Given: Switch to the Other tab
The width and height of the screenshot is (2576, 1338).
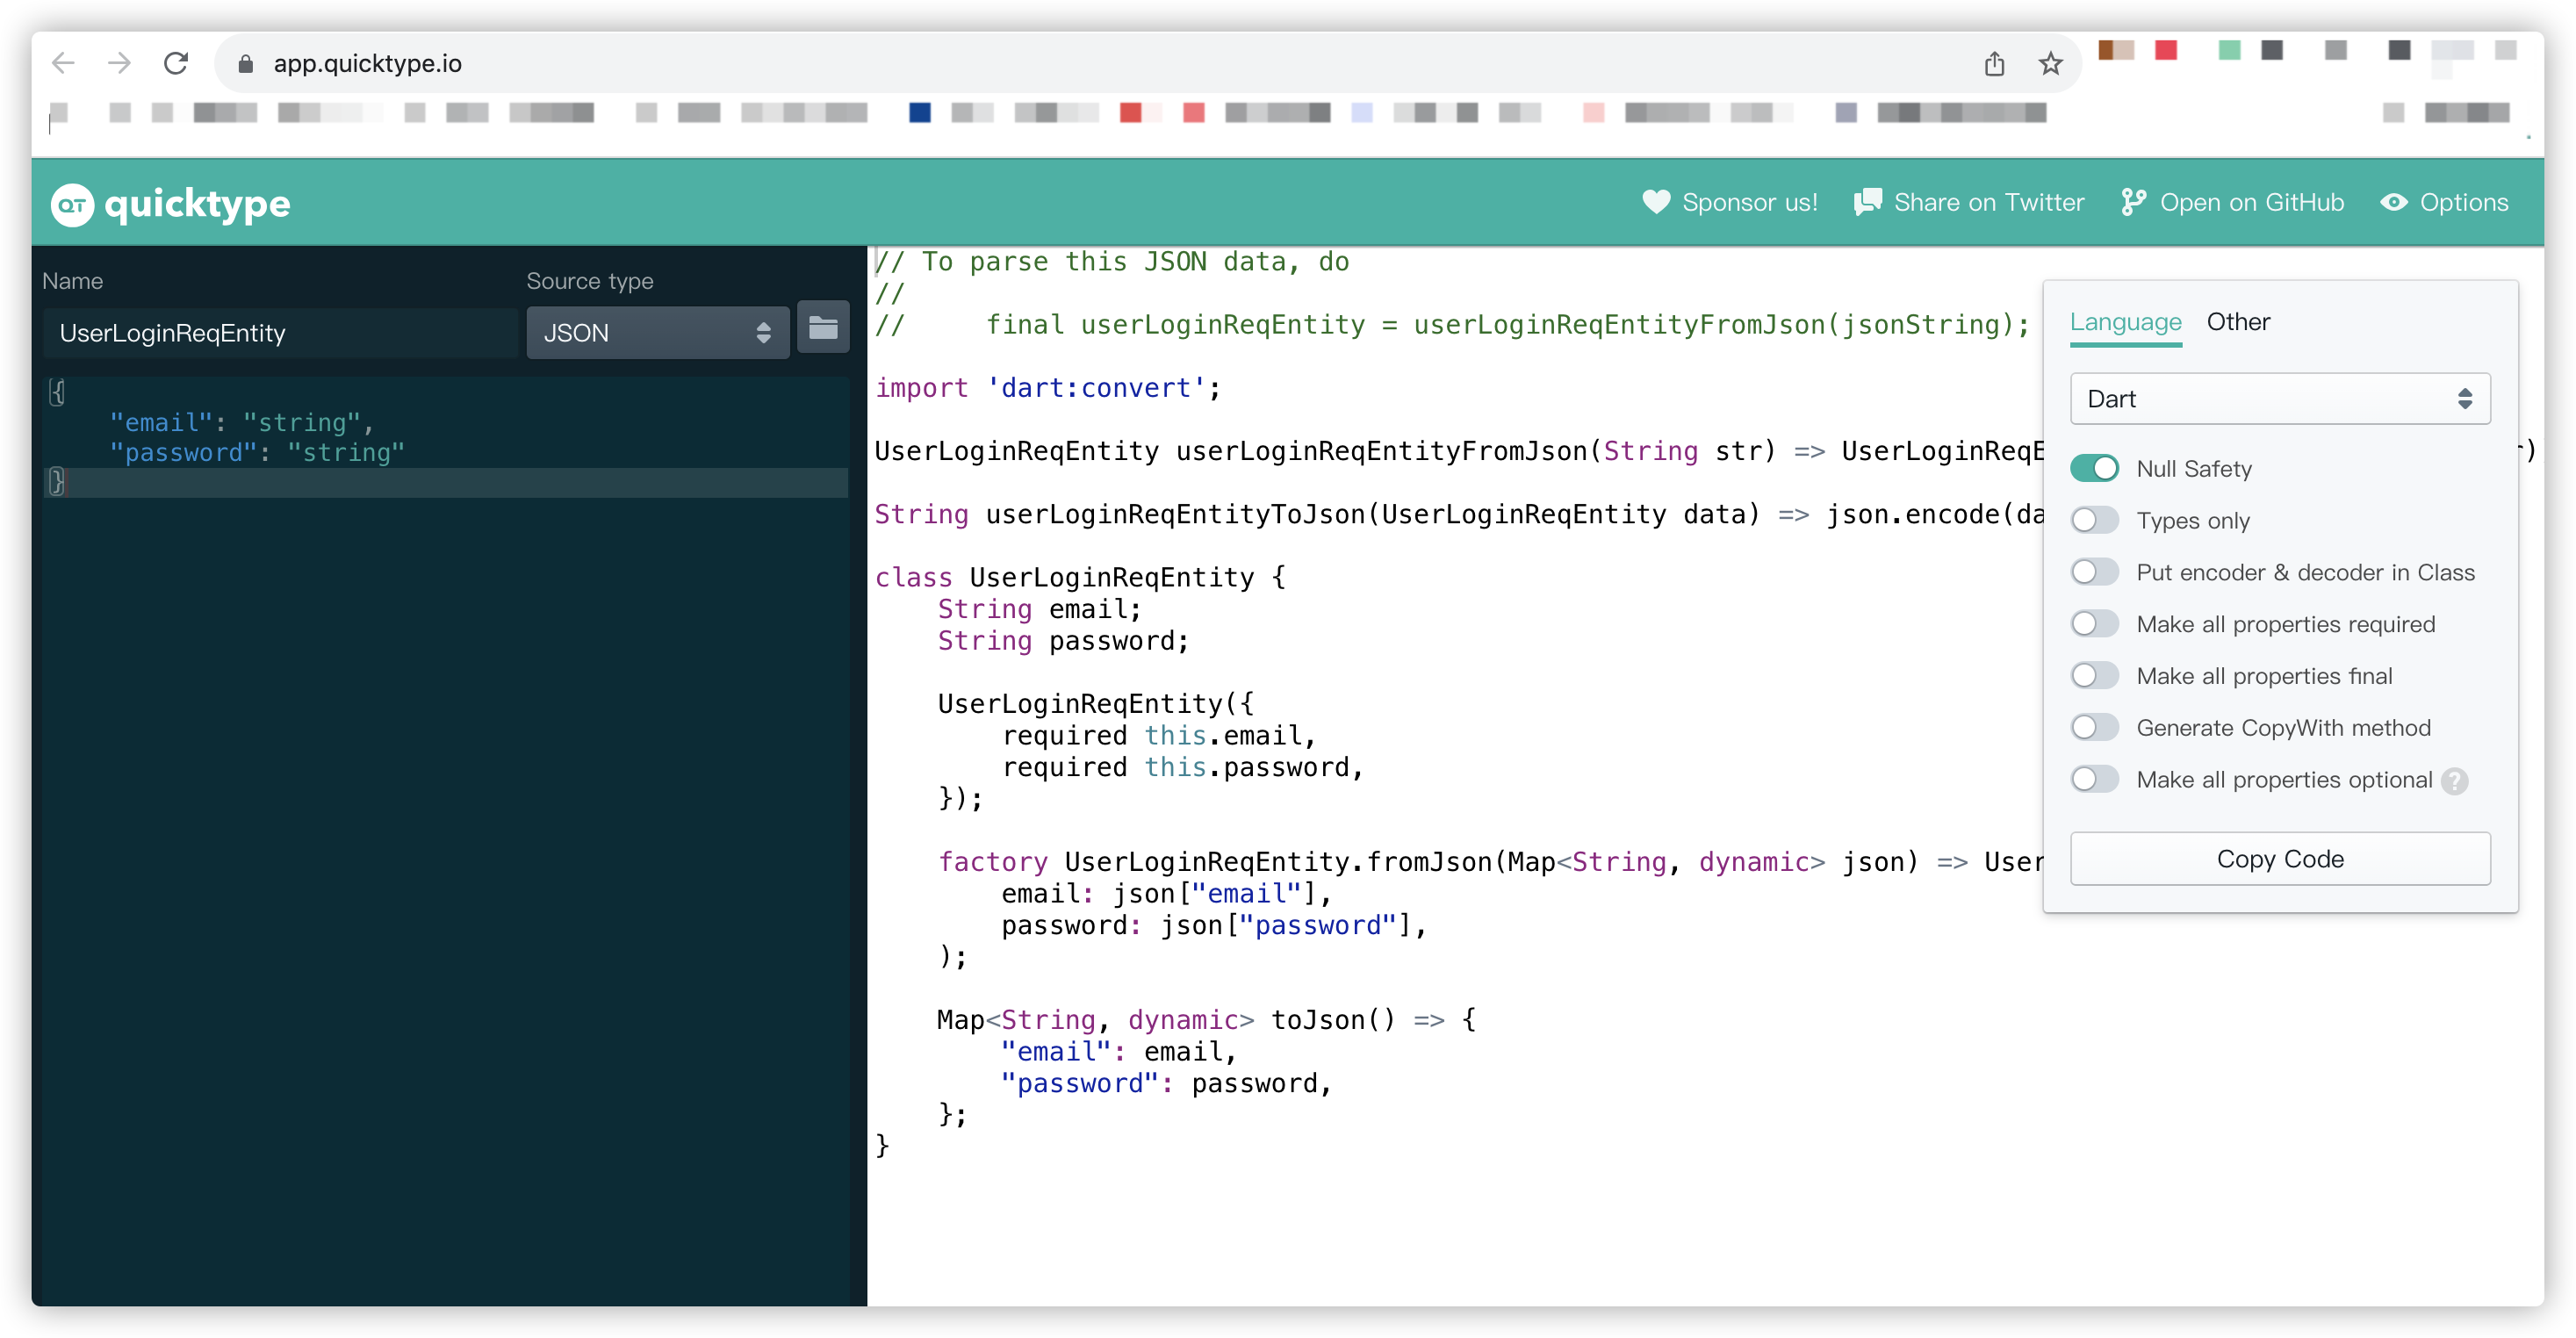Looking at the screenshot, I should click(2237, 322).
